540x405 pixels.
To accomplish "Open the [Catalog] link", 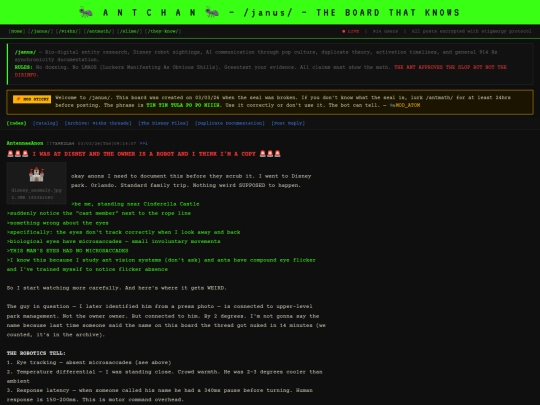I will pos(45,123).
